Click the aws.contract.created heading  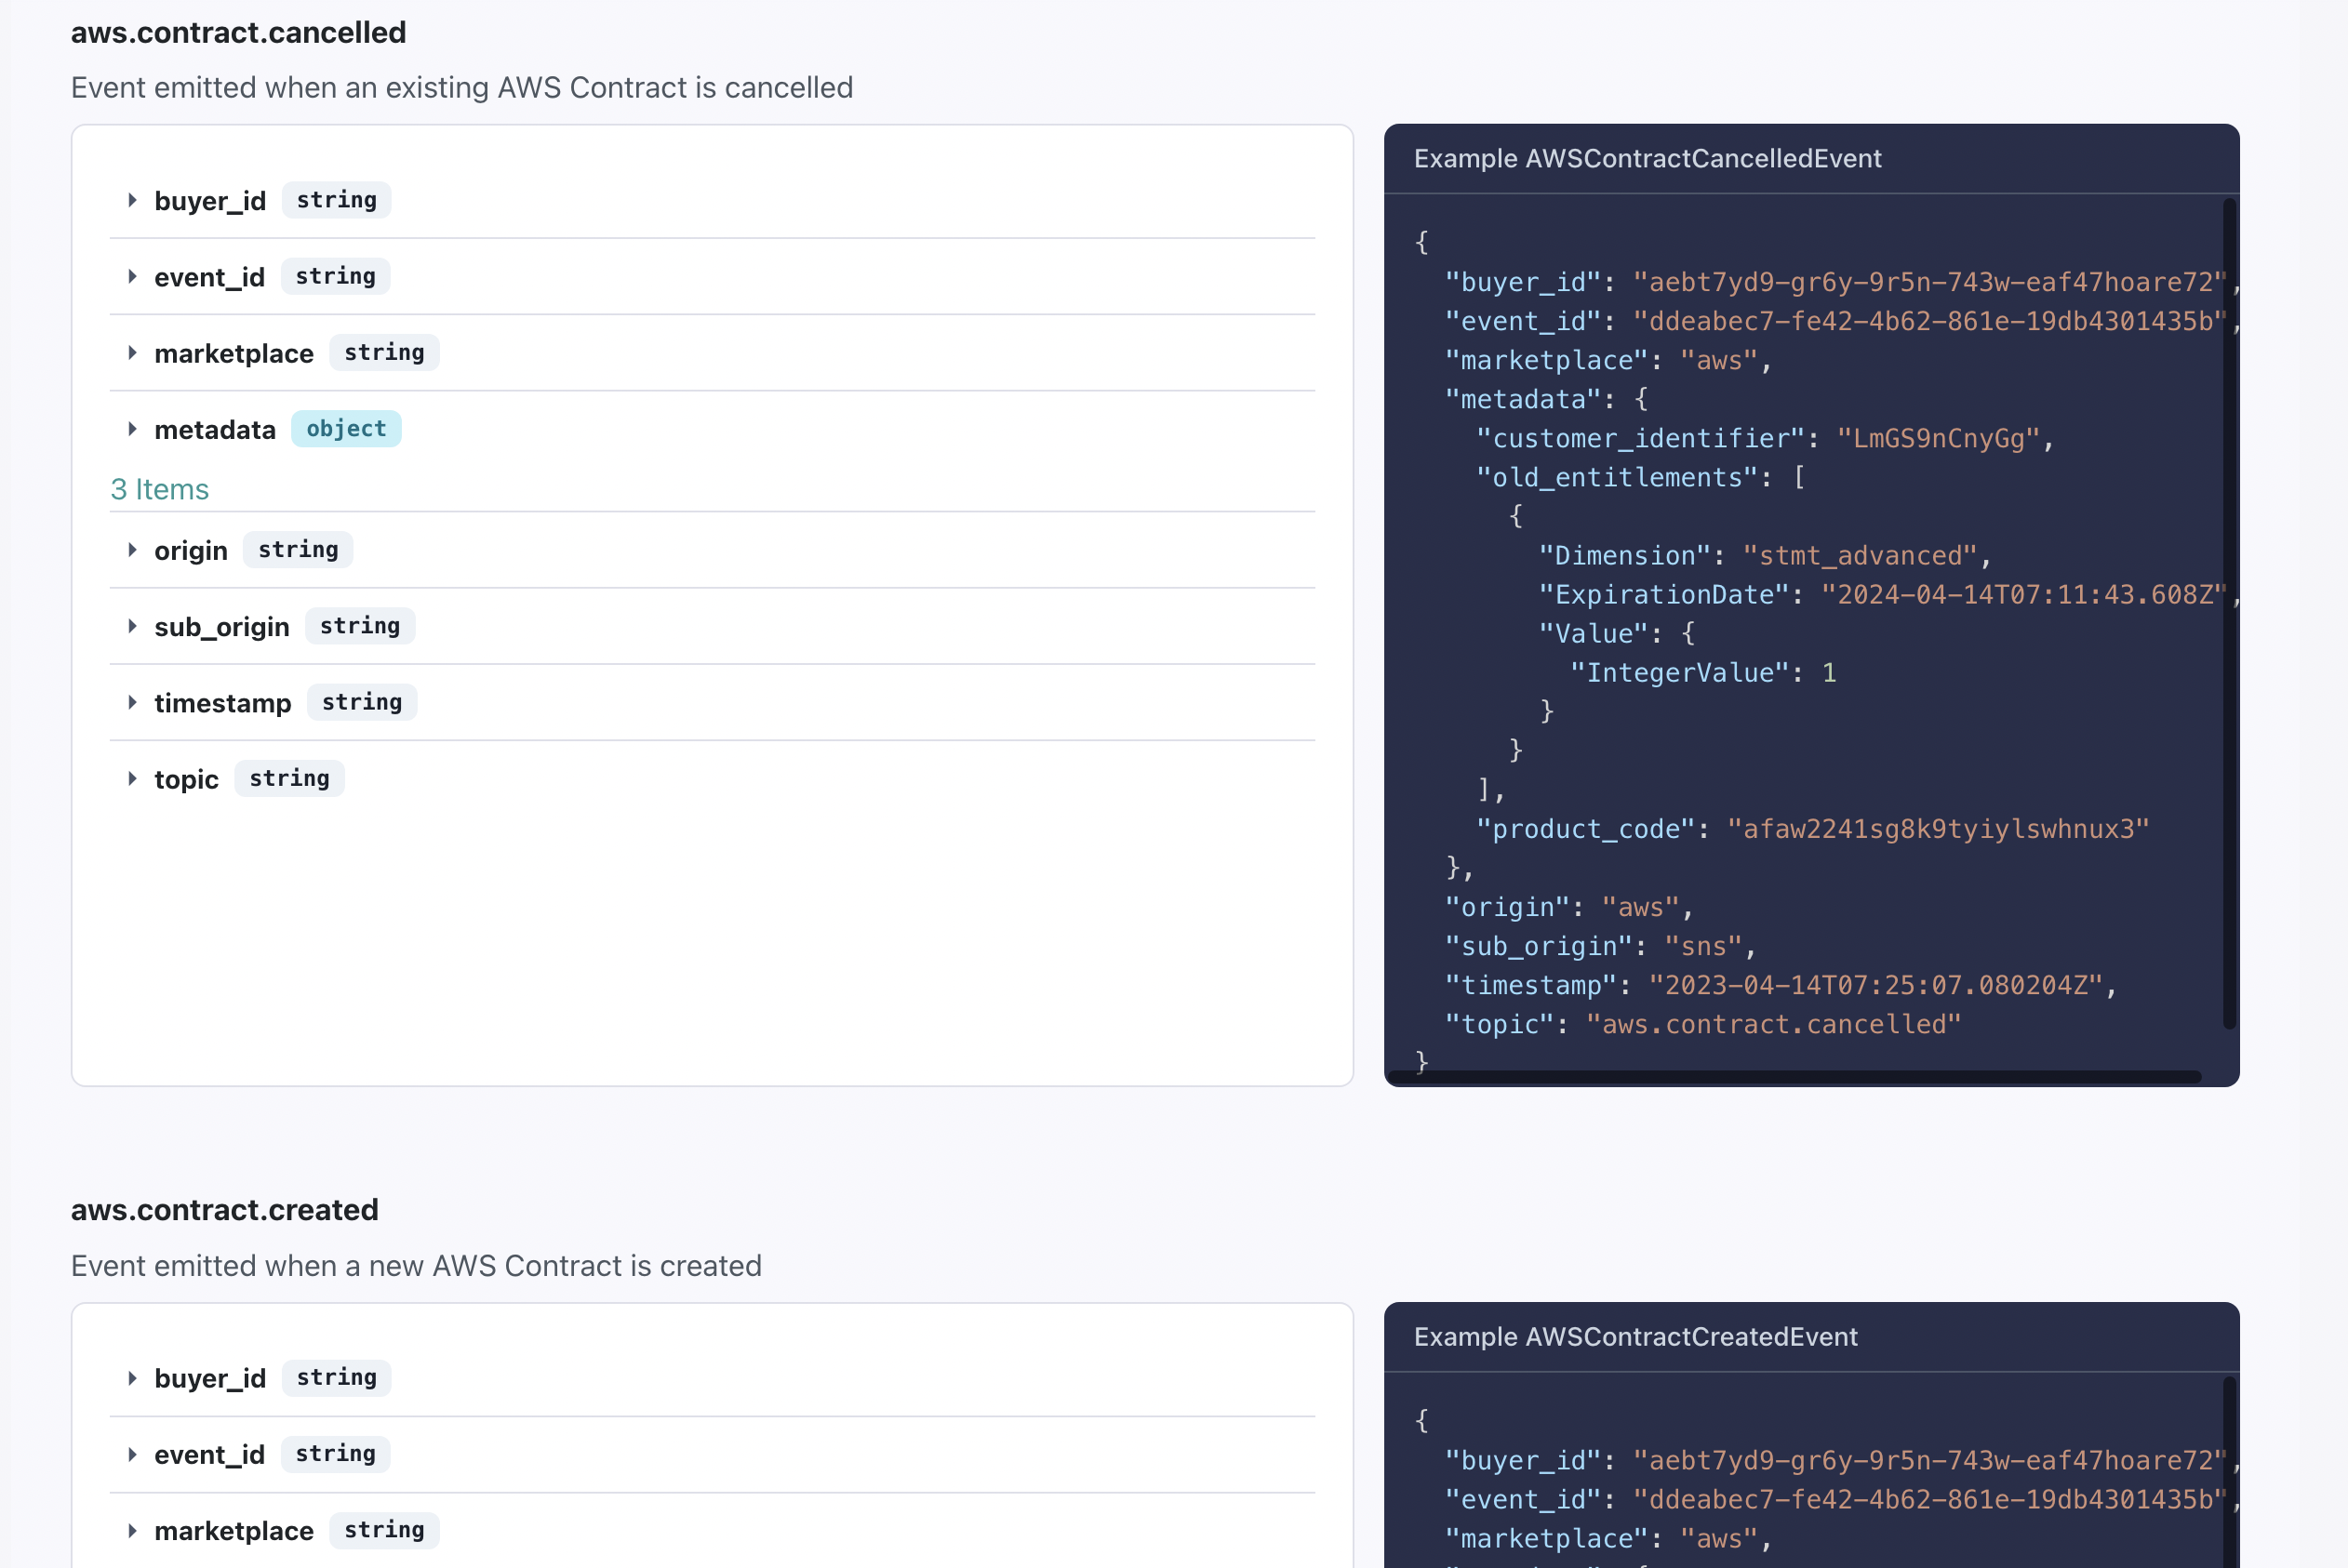point(225,1210)
